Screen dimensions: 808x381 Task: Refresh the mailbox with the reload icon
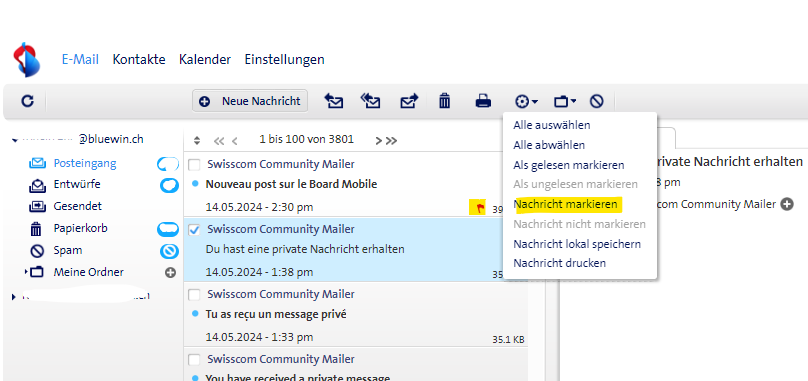coord(27,101)
